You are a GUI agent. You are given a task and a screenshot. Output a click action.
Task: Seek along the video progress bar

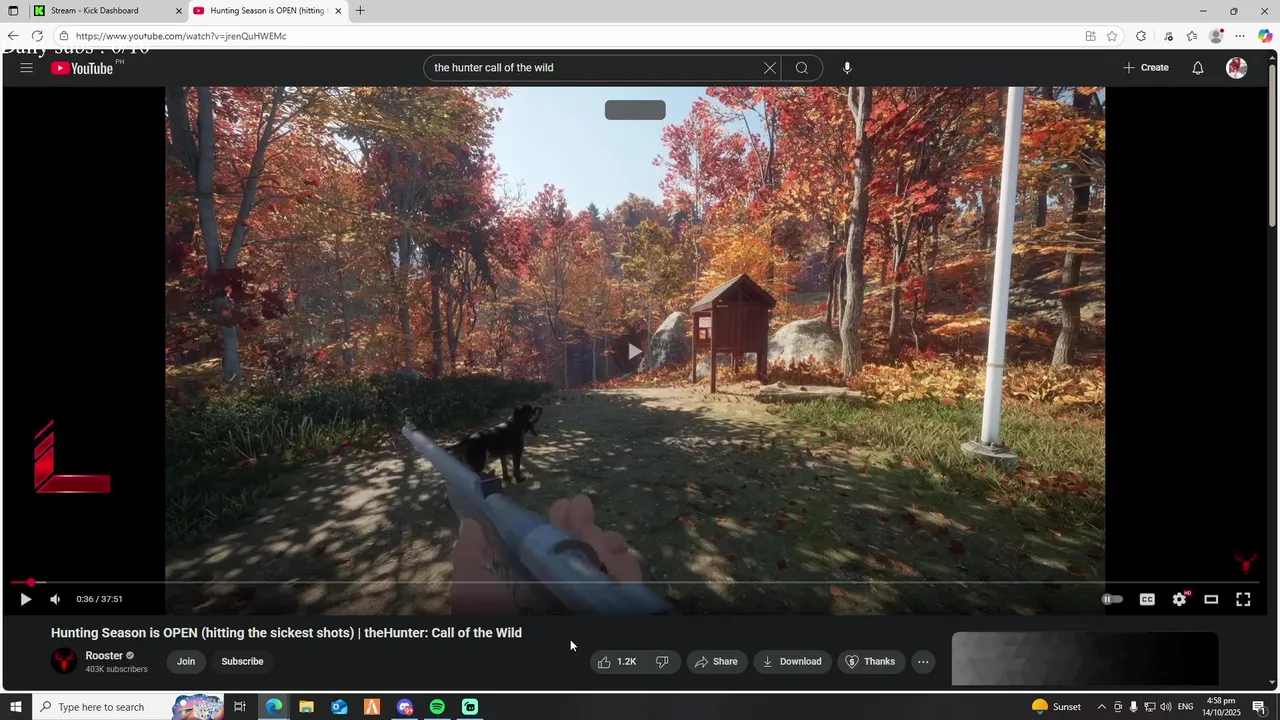click(635, 582)
